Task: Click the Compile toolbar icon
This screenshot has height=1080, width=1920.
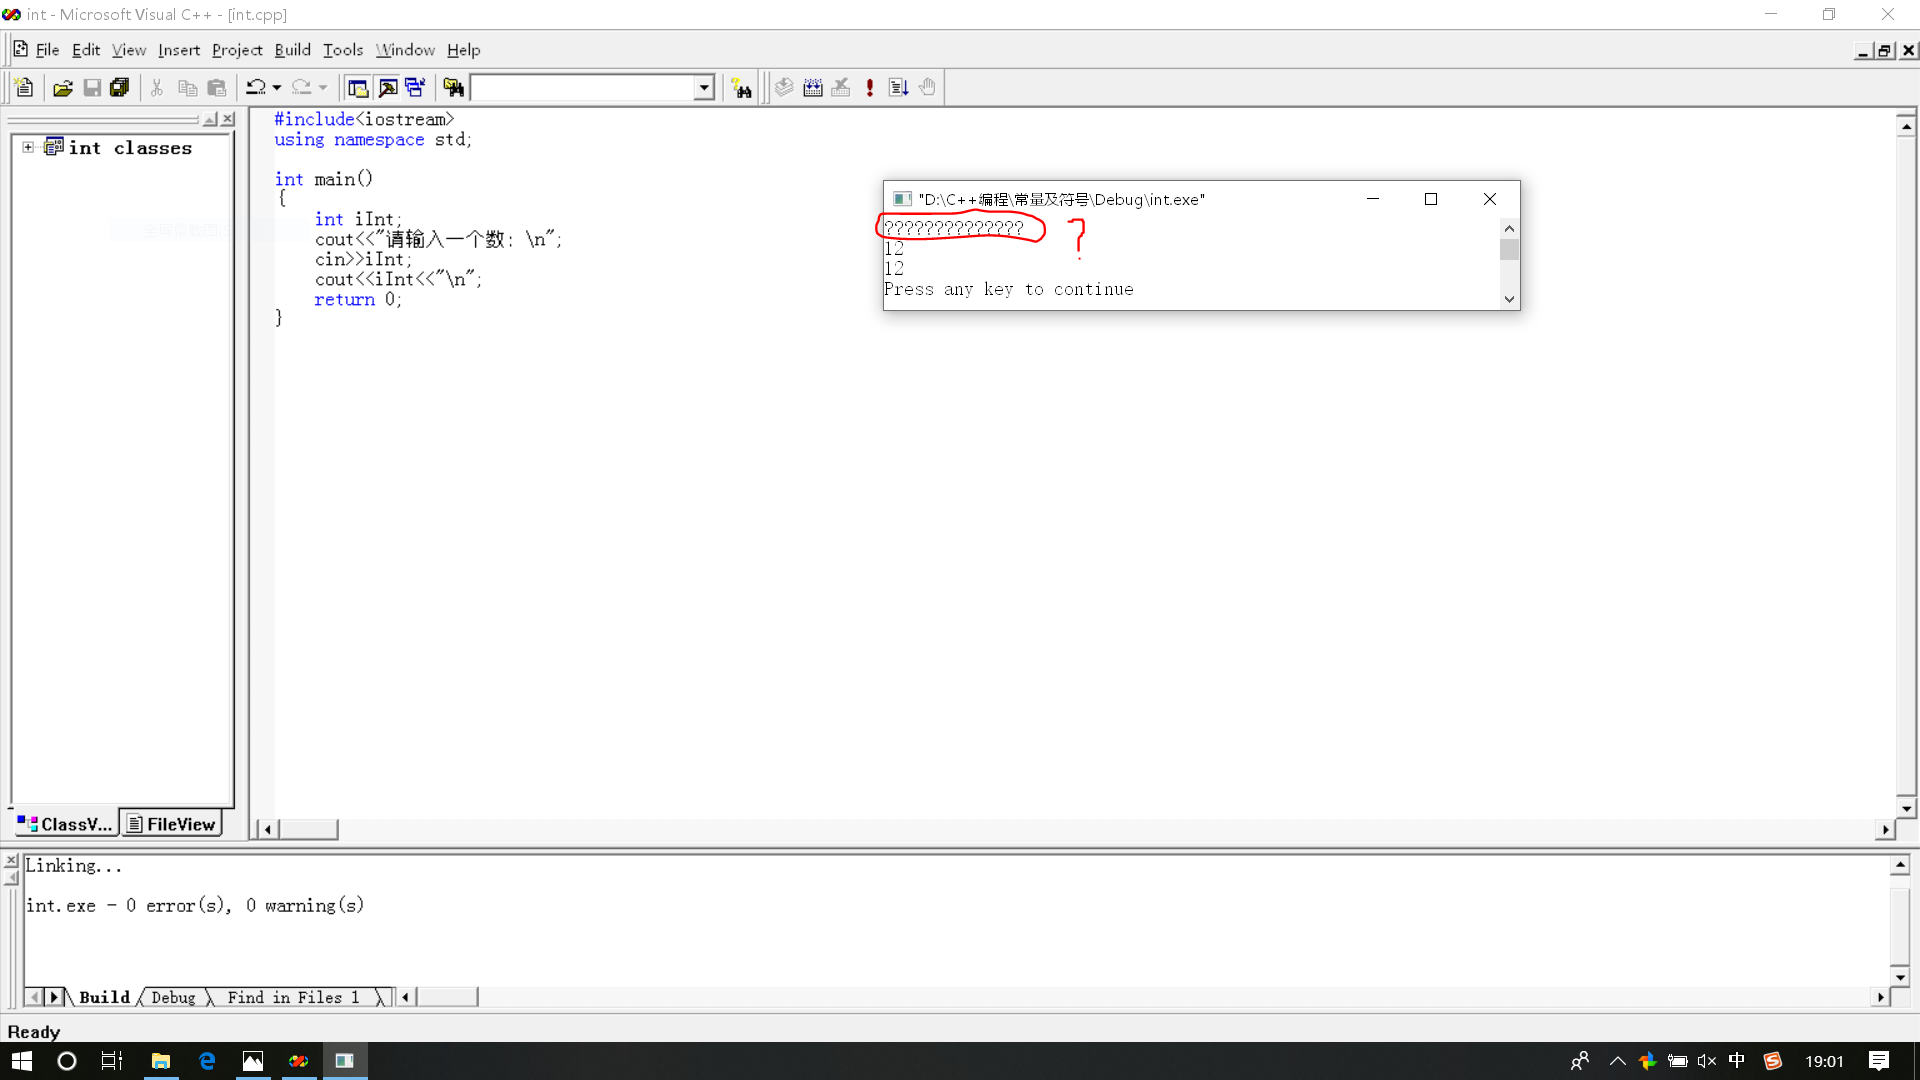Action: coord(784,88)
